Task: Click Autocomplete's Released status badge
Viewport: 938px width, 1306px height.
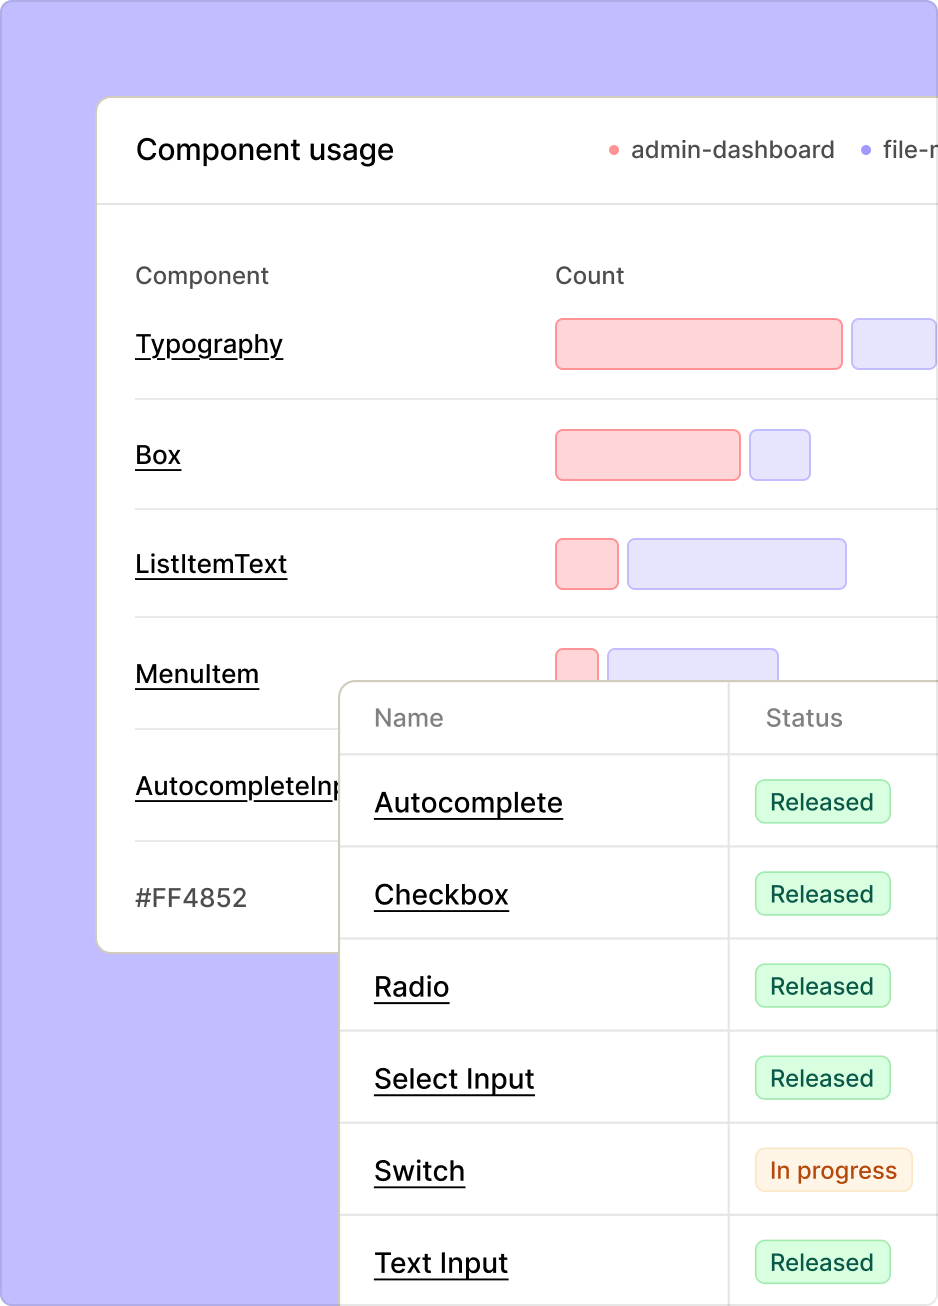Action: [822, 802]
